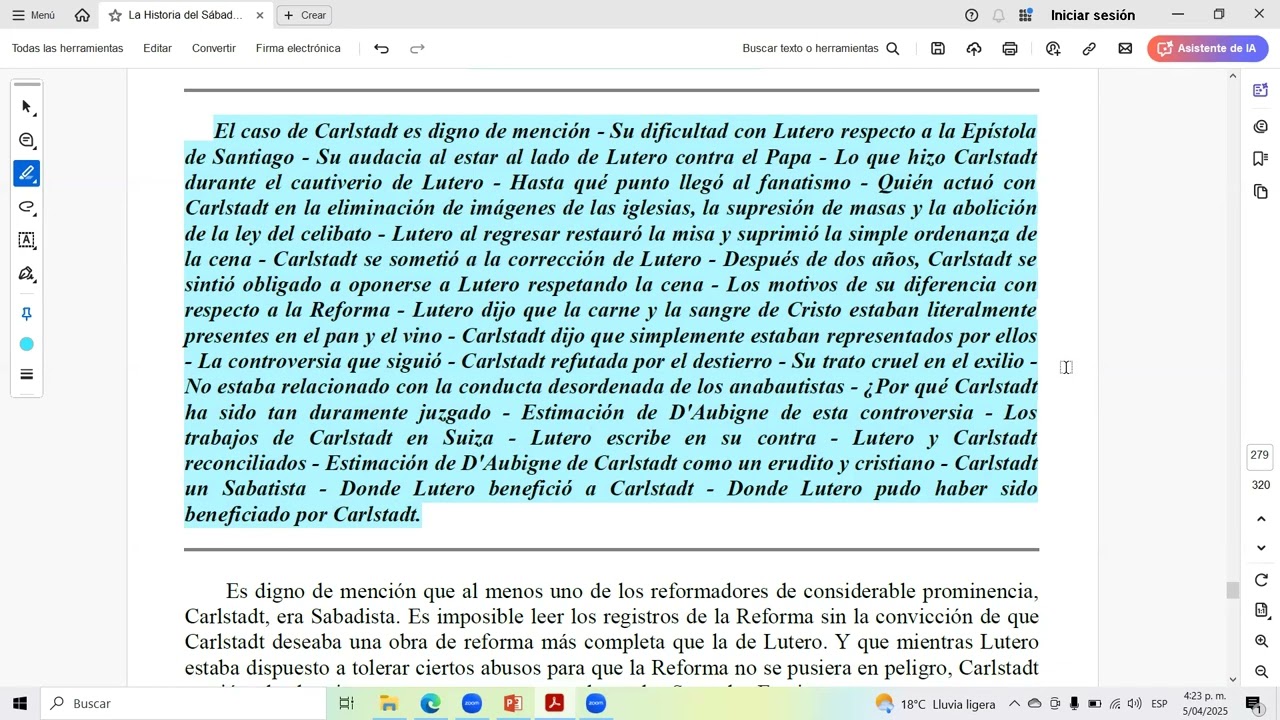Zoom out of the document
This screenshot has width=1280, height=720.
[1261, 672]
